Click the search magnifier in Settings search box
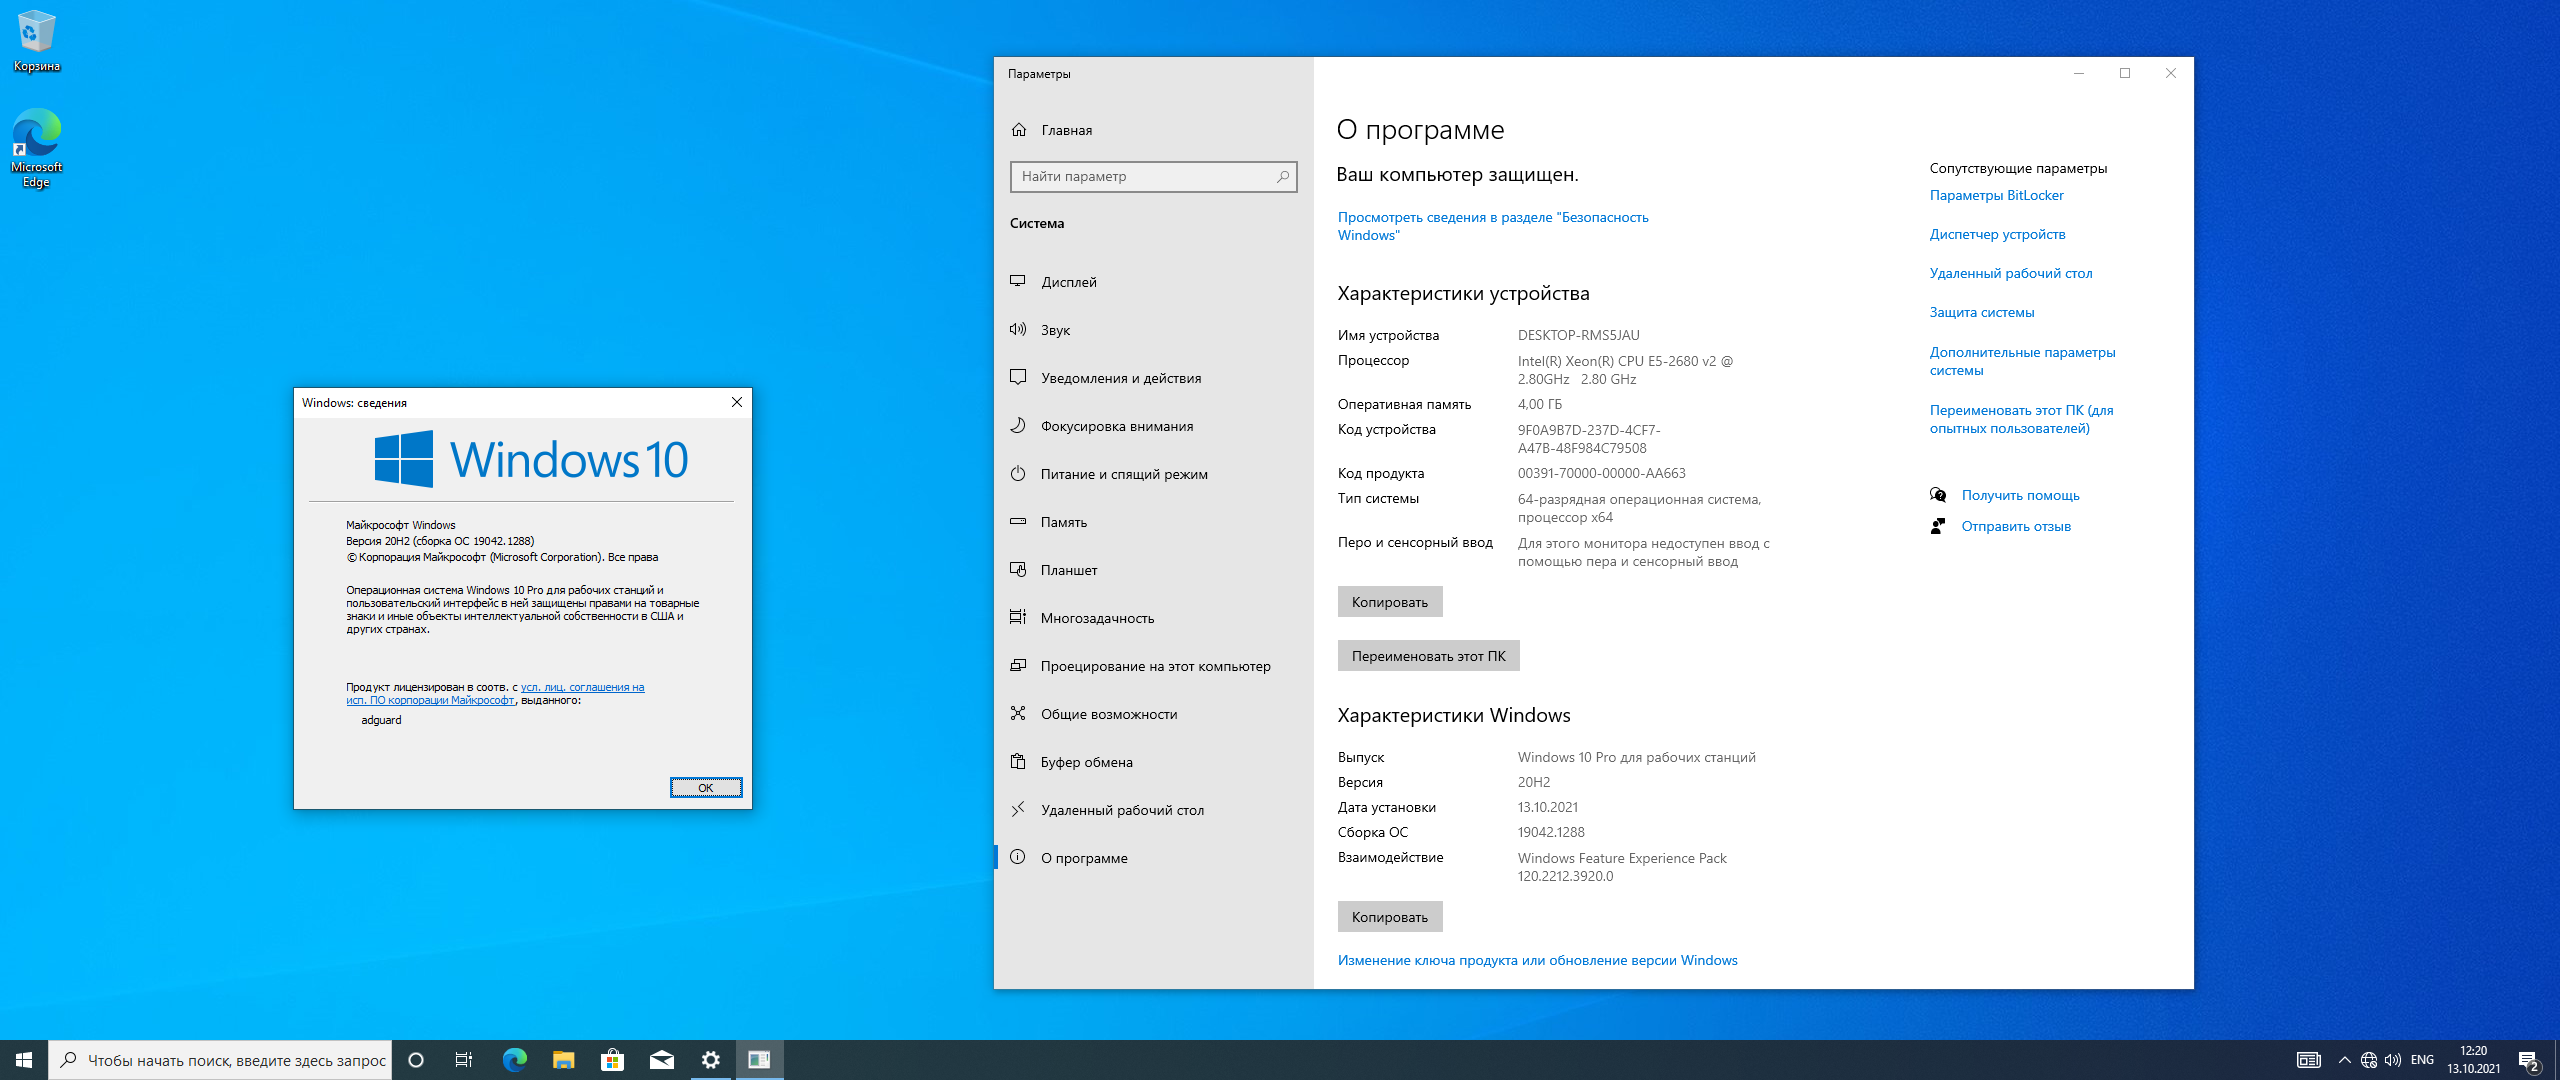2560x1080 pixels. pos(1282,177)
